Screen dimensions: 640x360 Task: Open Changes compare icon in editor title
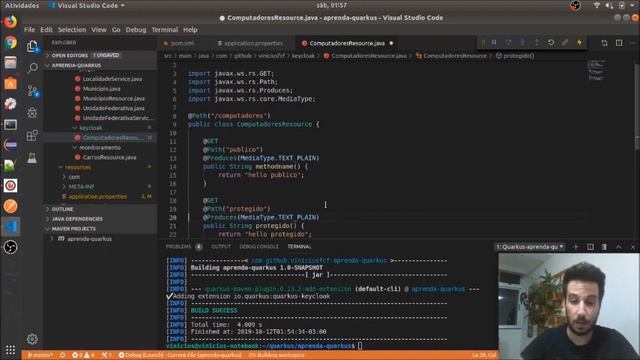(x=604, y=43)
